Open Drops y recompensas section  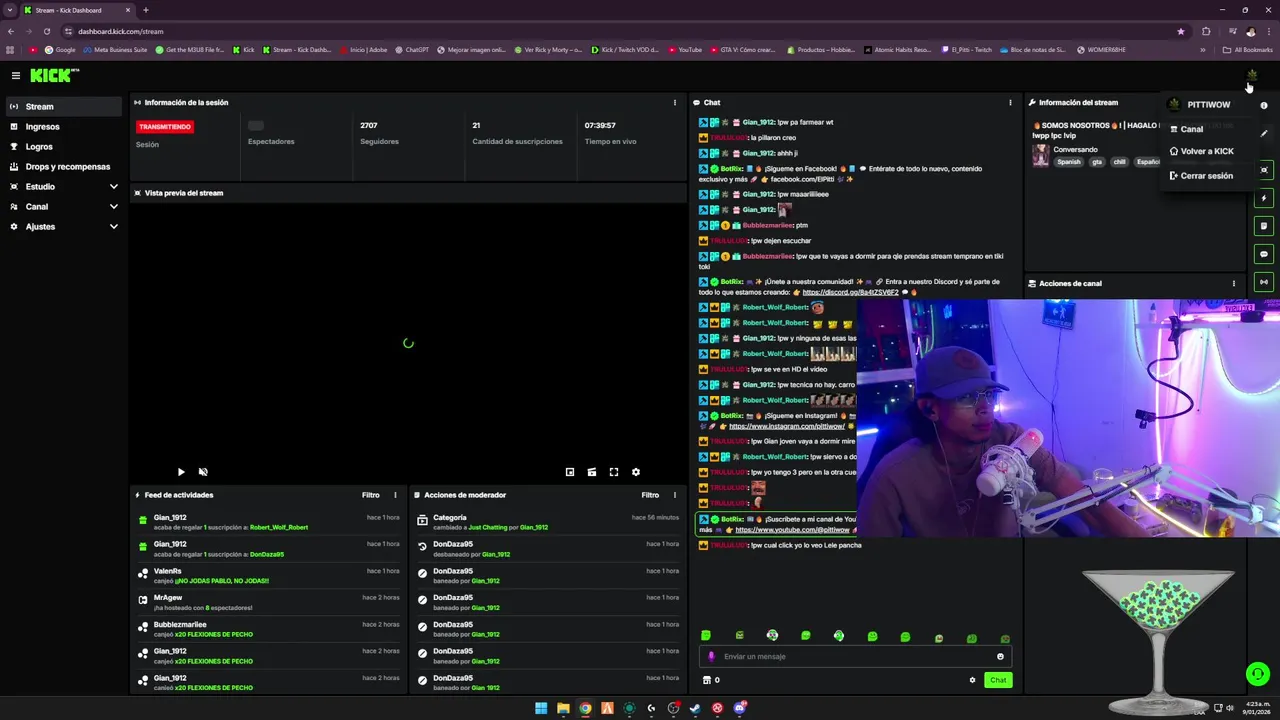[62, 167]
